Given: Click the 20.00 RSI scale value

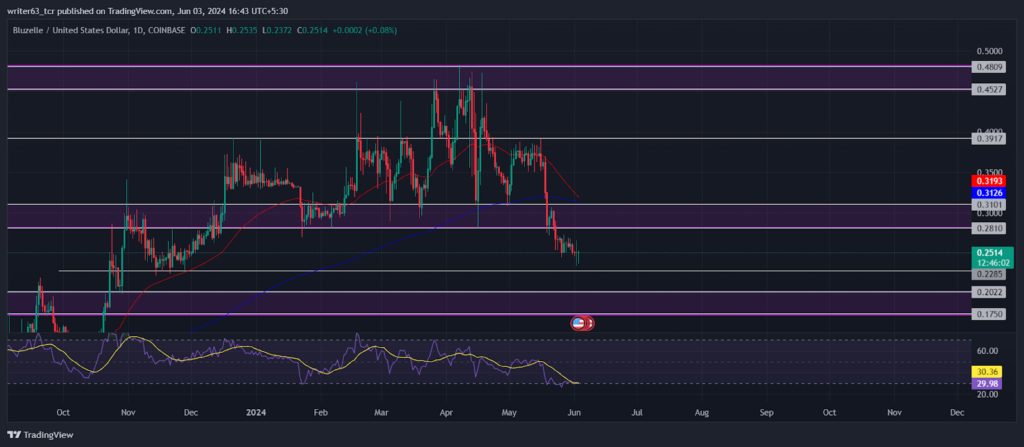Looking at the screenshot, I should 987,394.
